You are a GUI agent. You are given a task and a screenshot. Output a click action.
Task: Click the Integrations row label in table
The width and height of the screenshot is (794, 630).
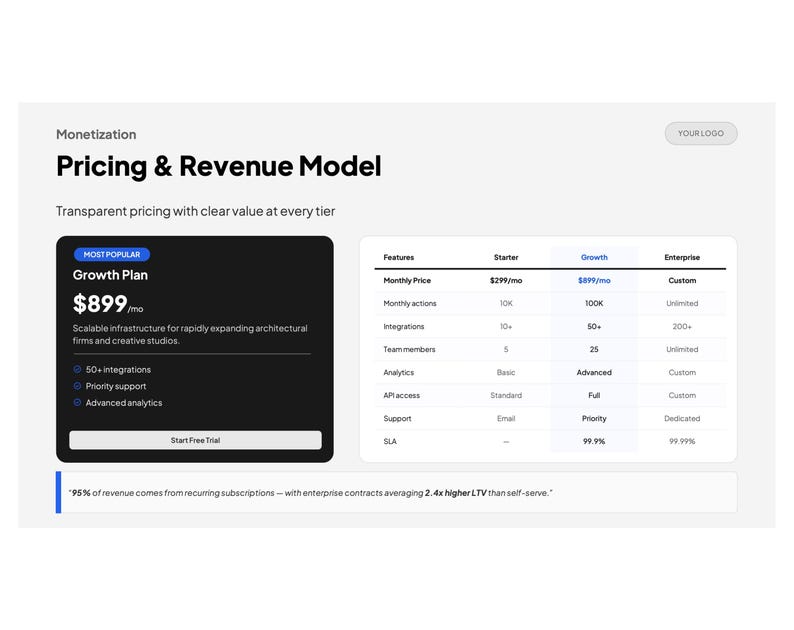click(404, 327)
